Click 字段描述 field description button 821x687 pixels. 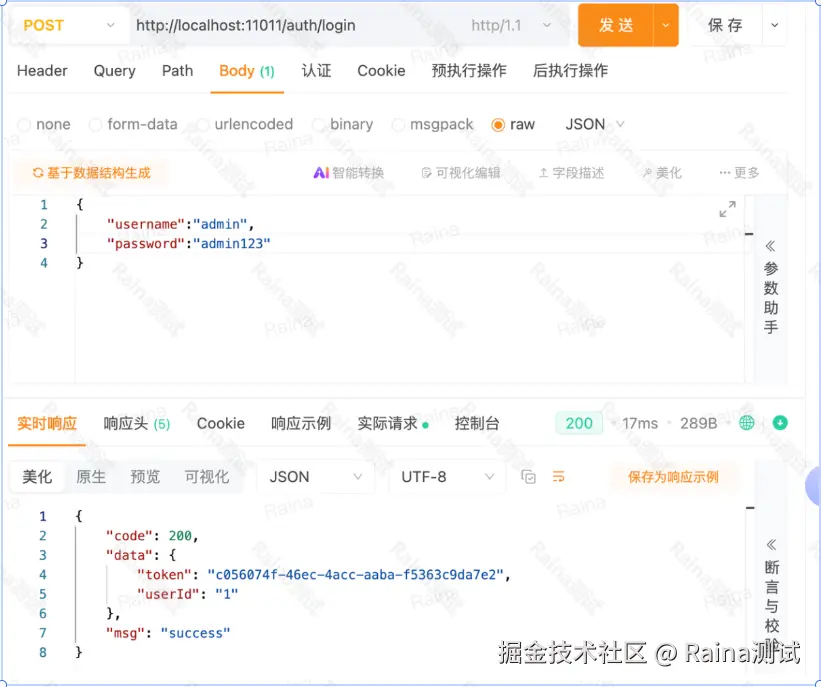click(571, 173)
